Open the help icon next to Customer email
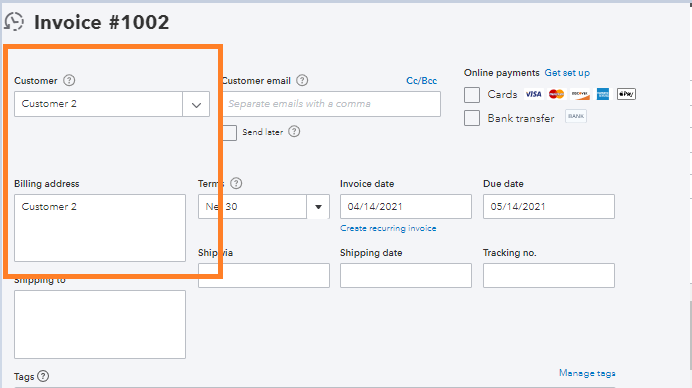The image size is (692, 388). pyautogui.click(x=302, y=80)
